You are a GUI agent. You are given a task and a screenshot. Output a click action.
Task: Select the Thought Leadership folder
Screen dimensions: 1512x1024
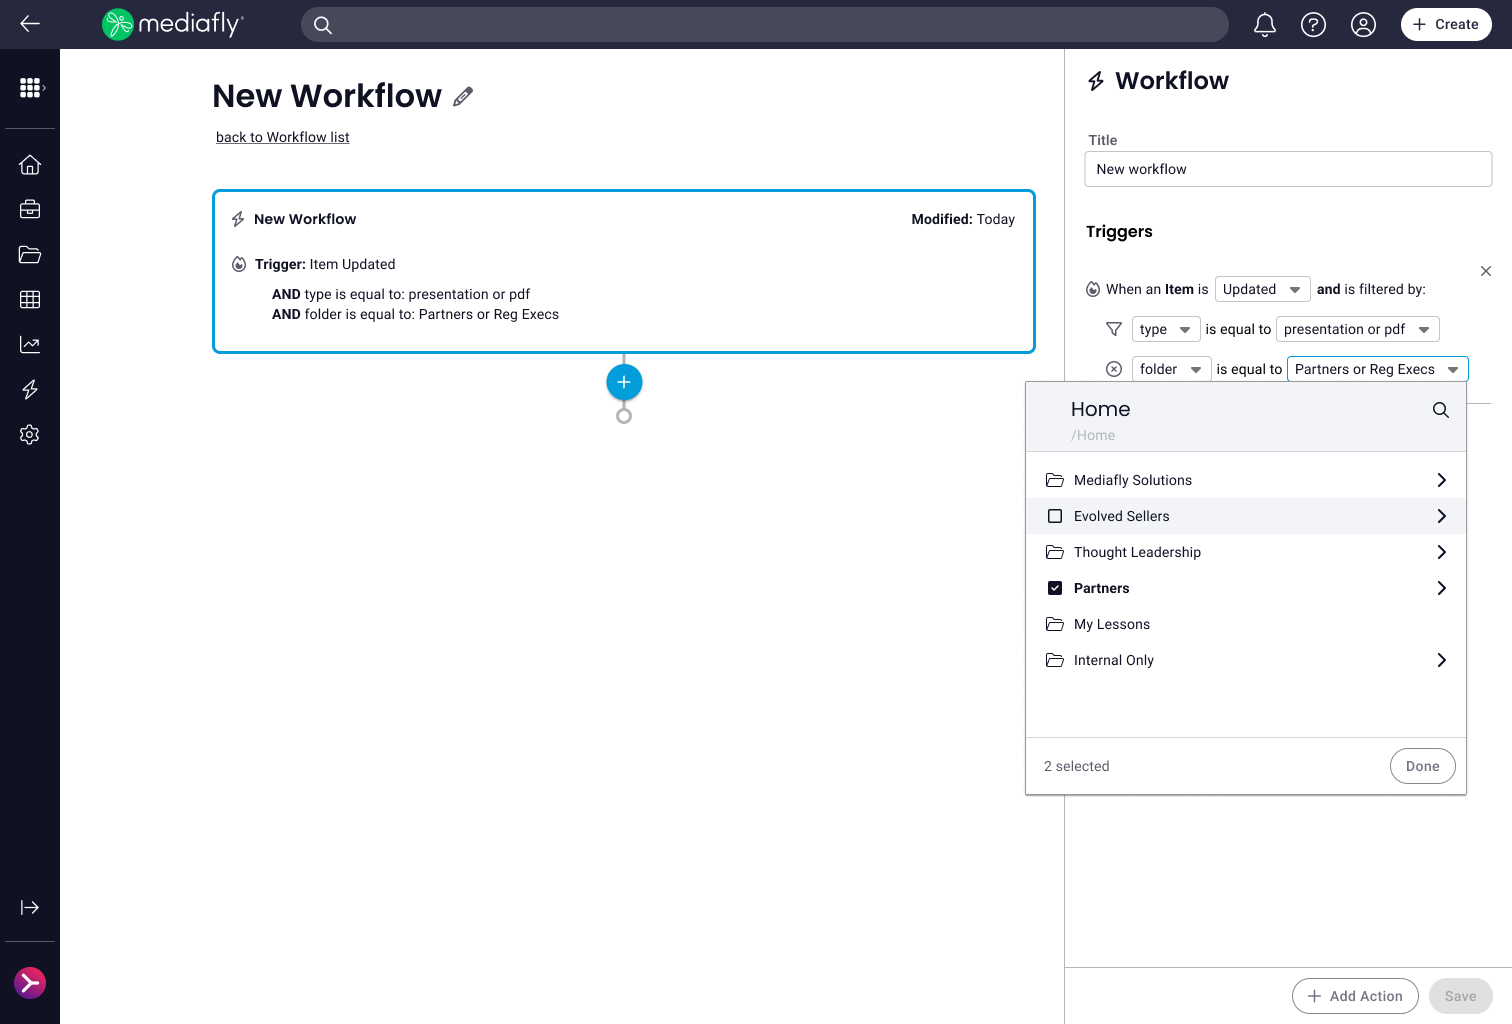[1137, 552]
